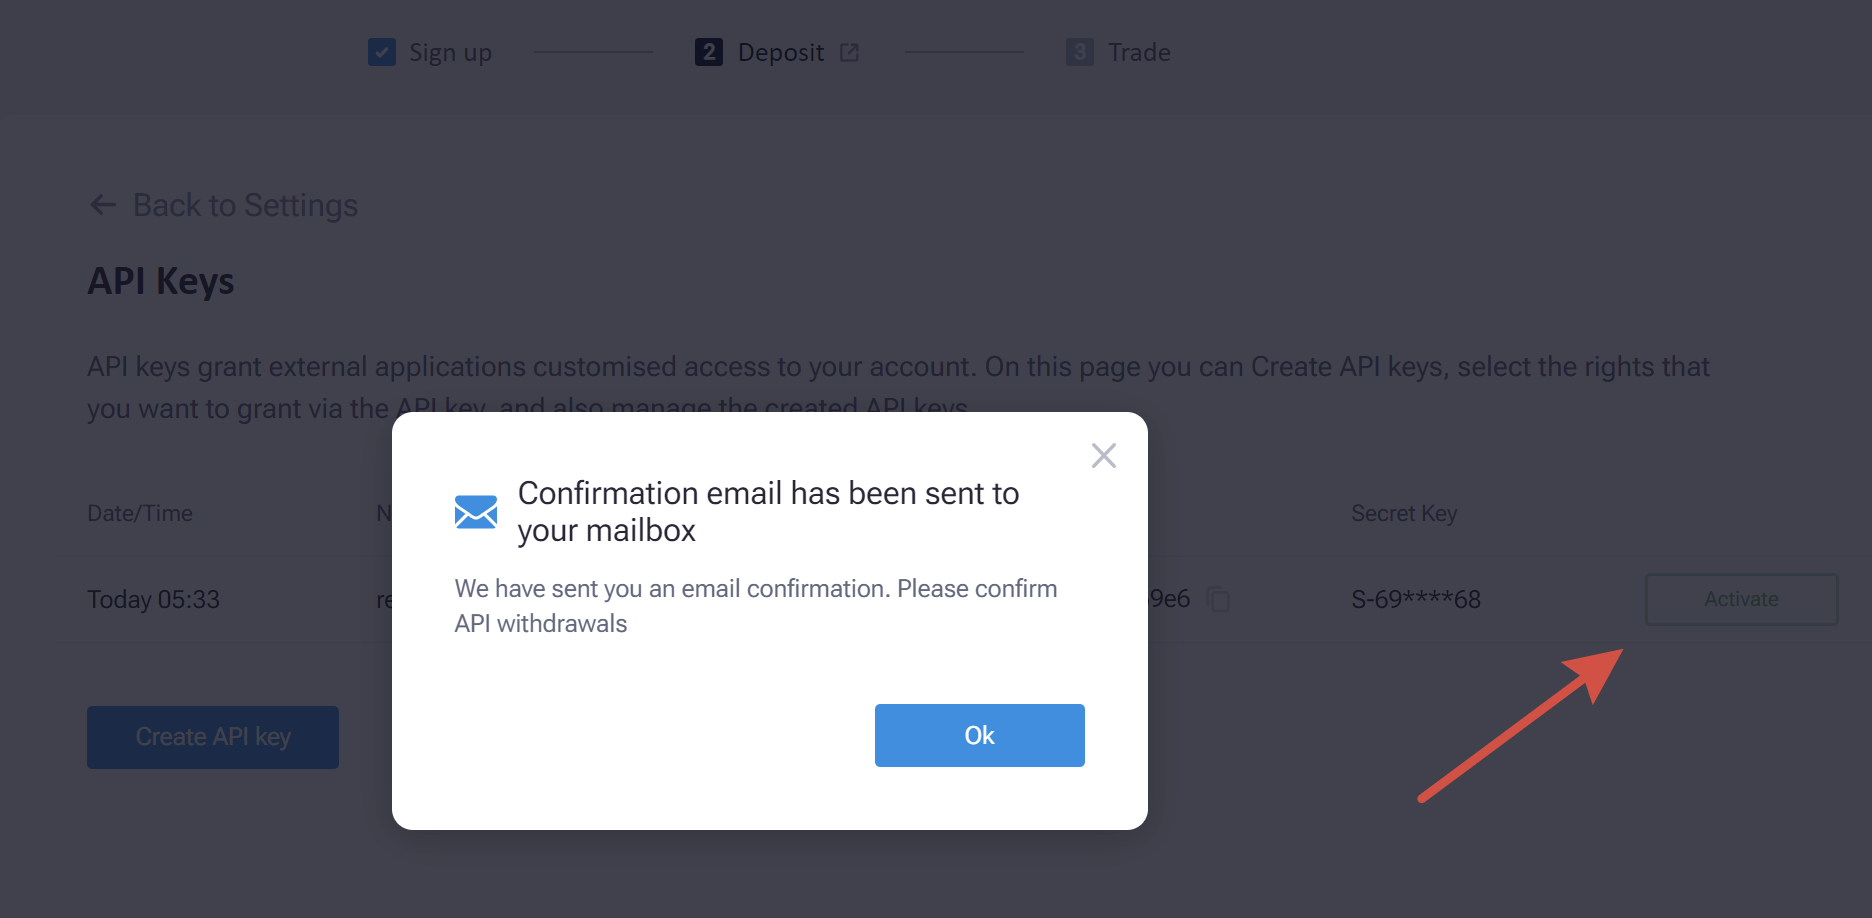This screenshot has width=1872, height=918.
Task: Click the Today 05:33 row entry
Action: tap(153, 599)
